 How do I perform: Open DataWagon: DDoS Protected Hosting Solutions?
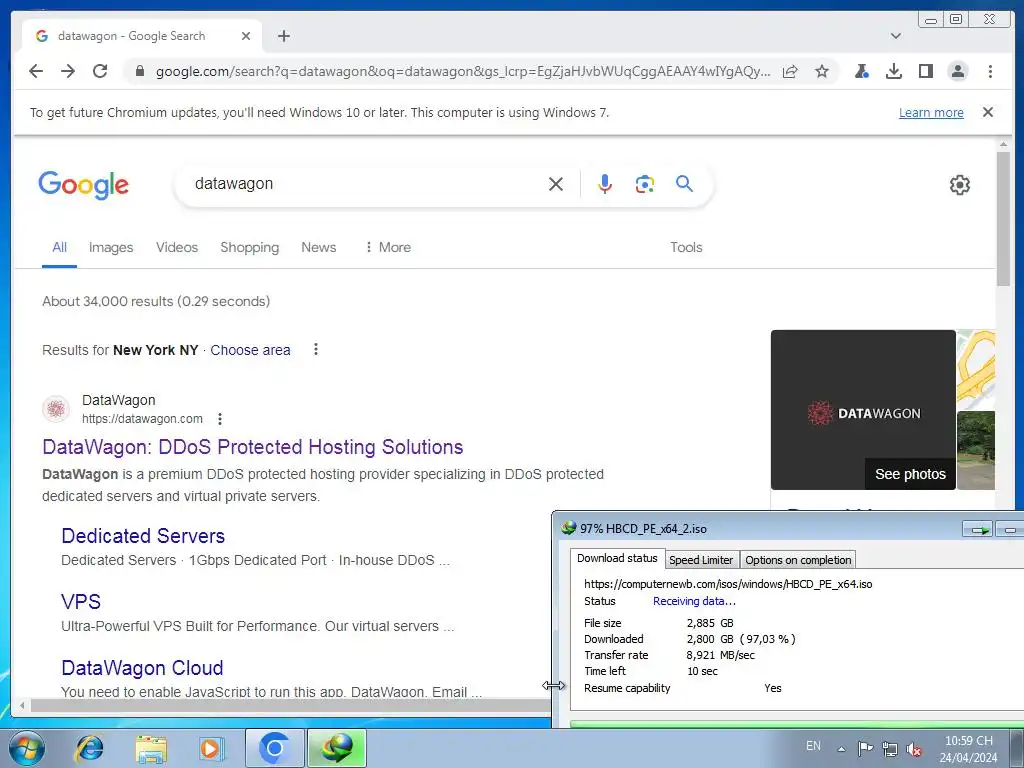tap(253, 447)
